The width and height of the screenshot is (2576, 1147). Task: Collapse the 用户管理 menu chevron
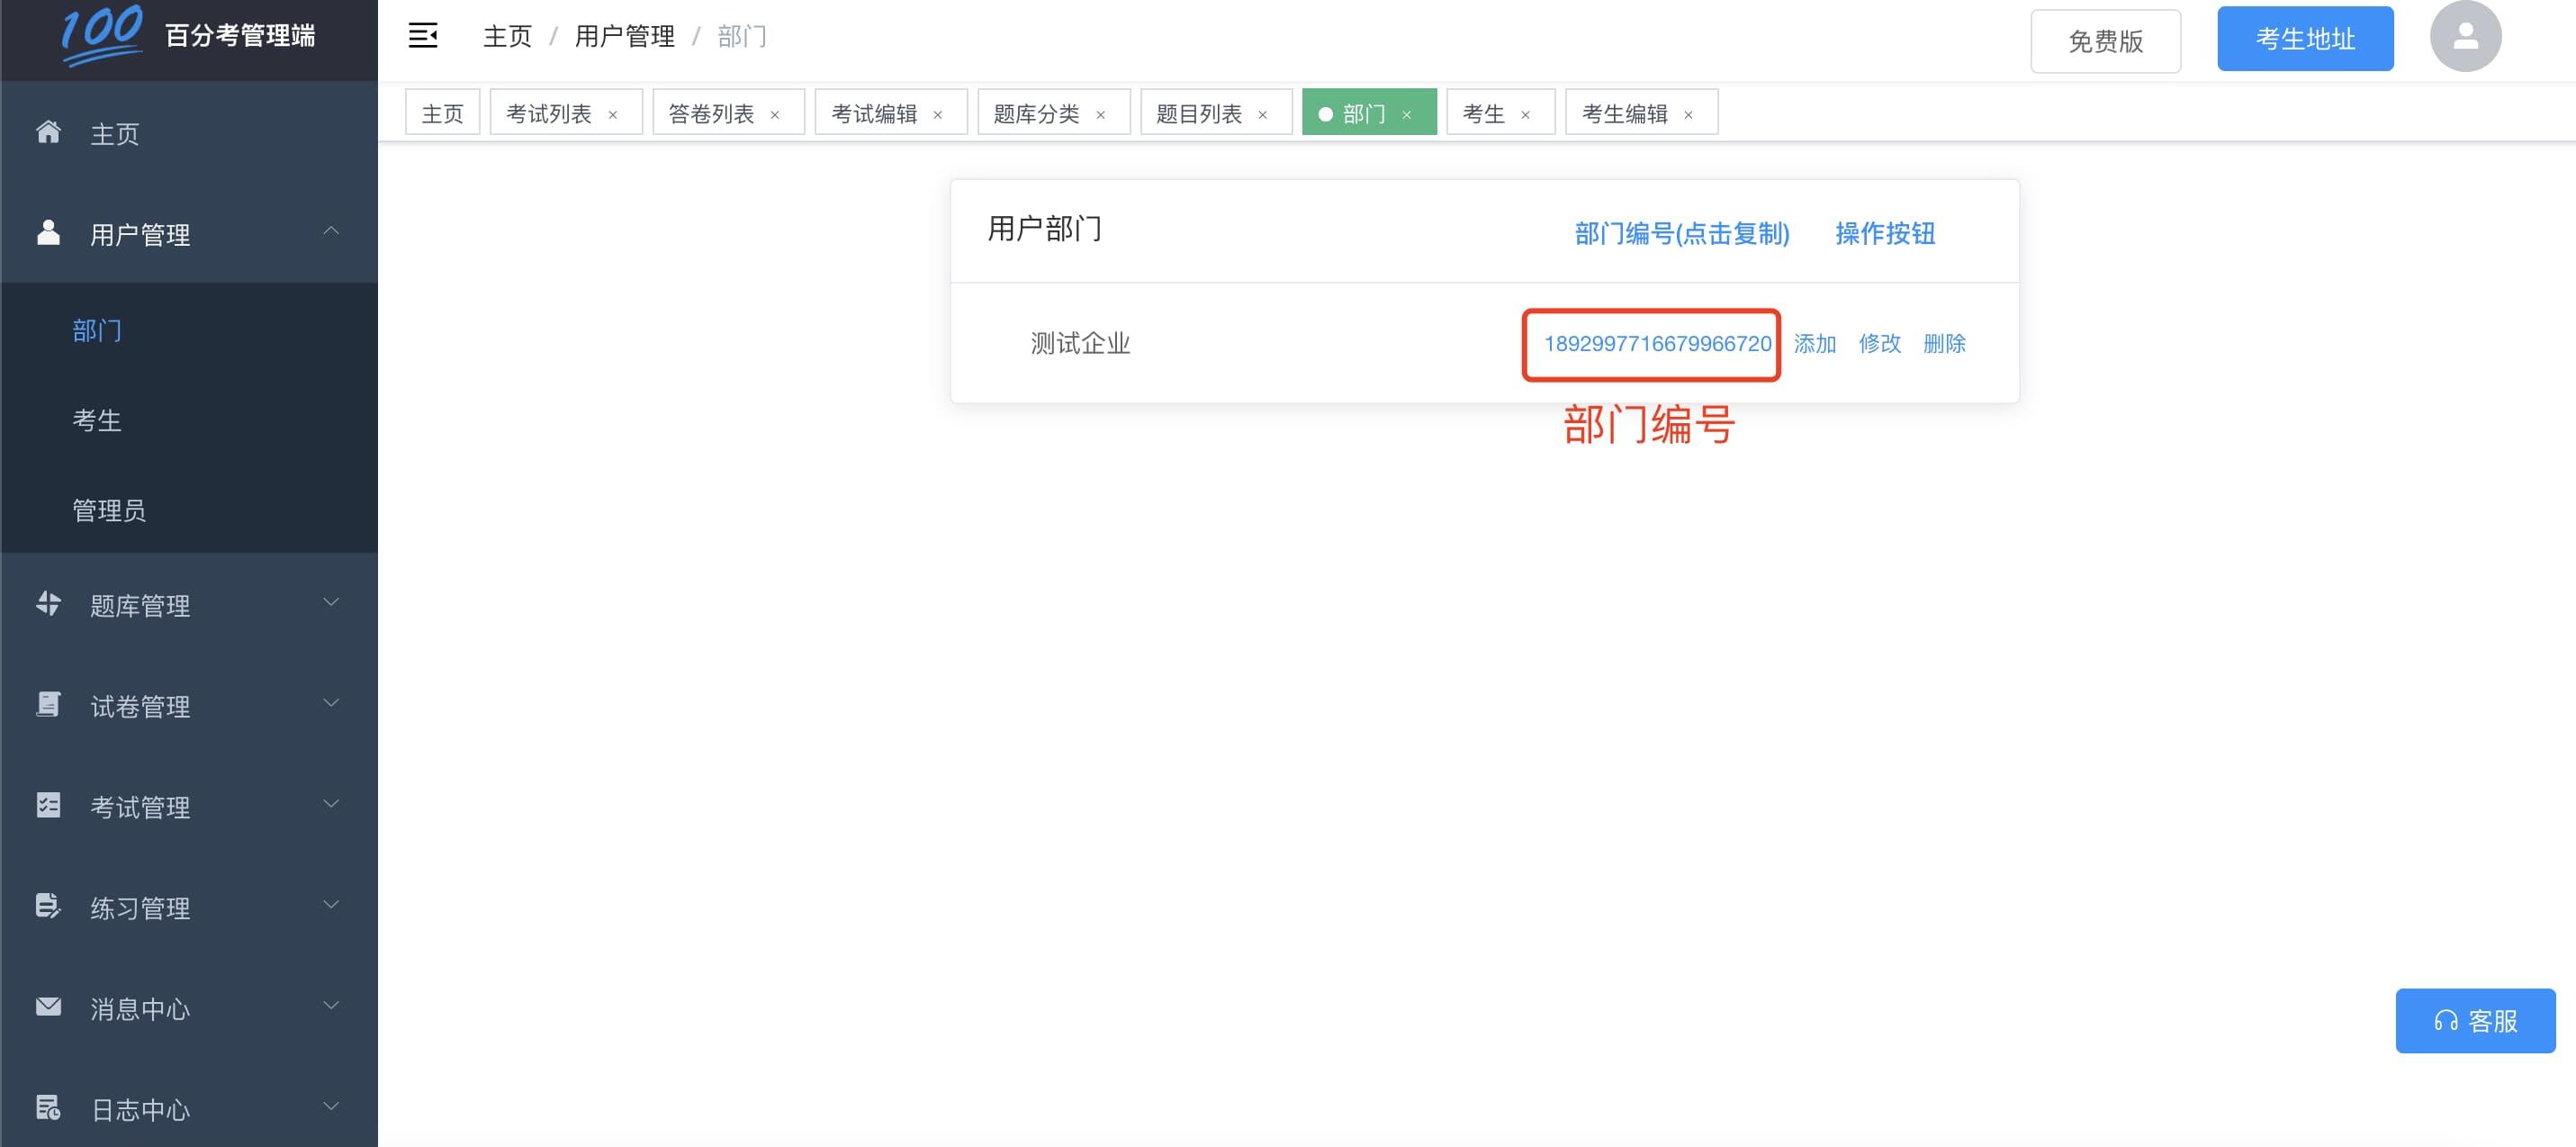coord(331,232)
